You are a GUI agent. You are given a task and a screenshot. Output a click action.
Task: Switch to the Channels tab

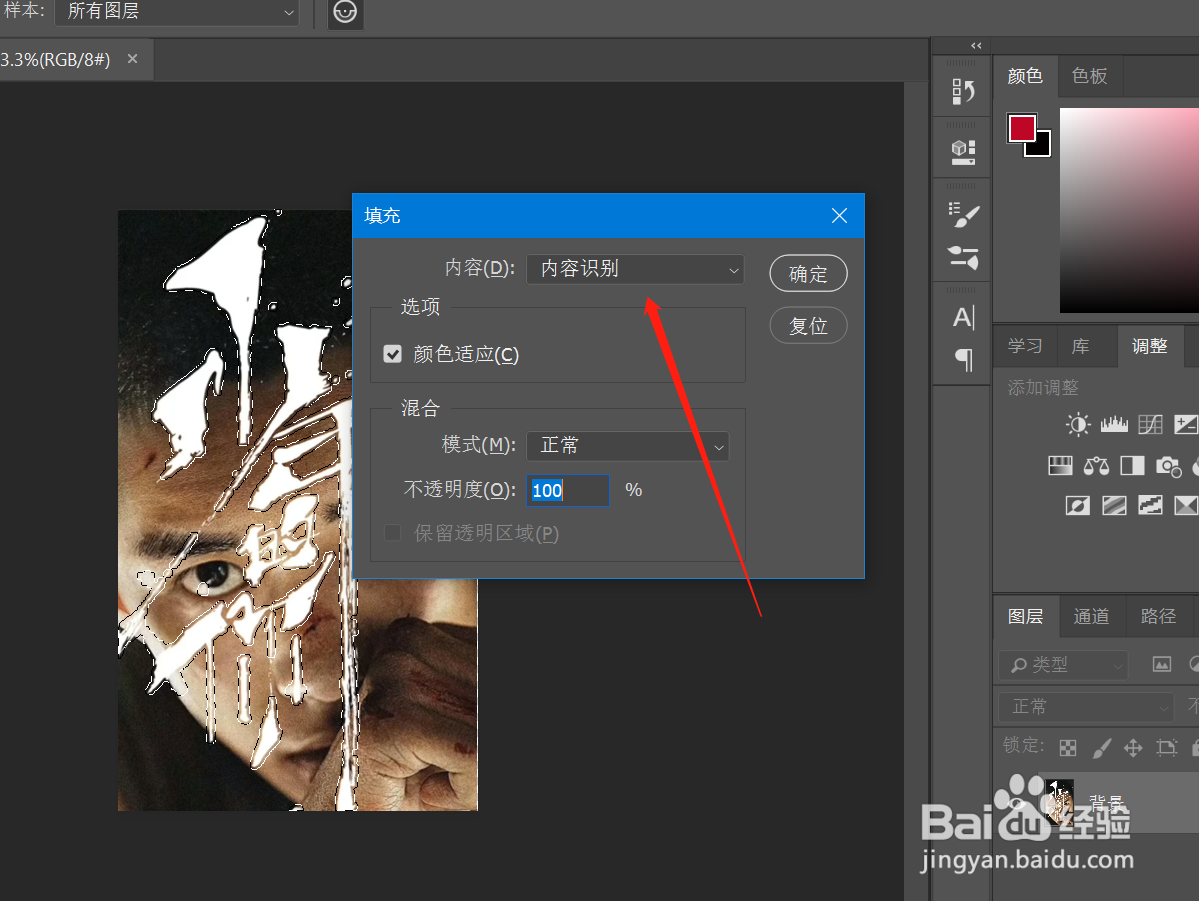click(1091, 616)
